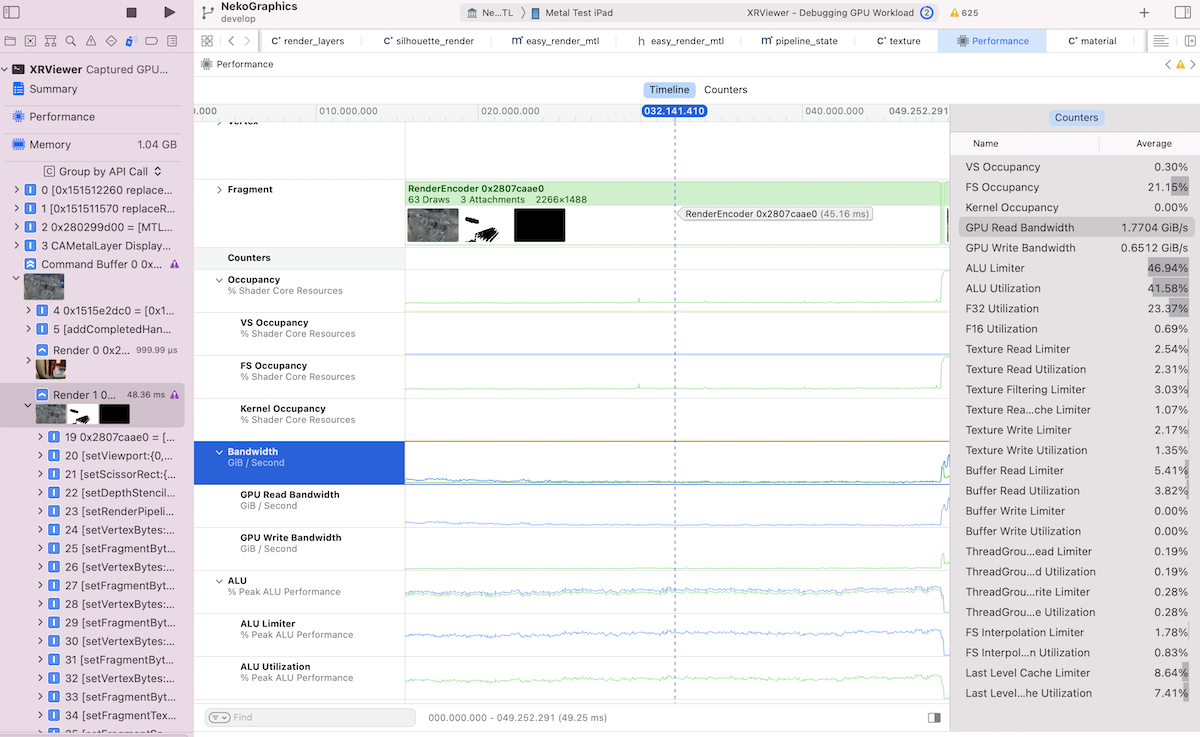The image size is (1200, 737).
Task: Open the Issue navigator warning icon
Action: pyautogui.click(x=90, y=42)
